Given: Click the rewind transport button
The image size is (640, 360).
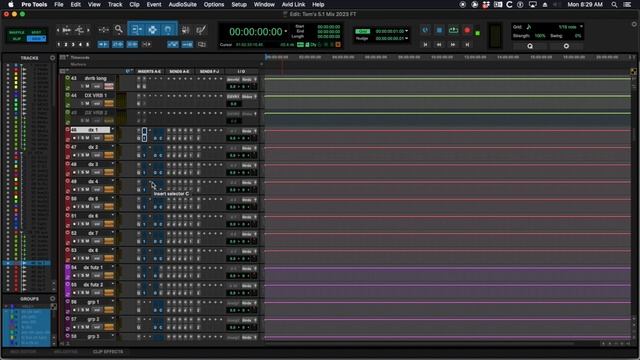Looking at the screenshot, I should [x=439, y=44].
